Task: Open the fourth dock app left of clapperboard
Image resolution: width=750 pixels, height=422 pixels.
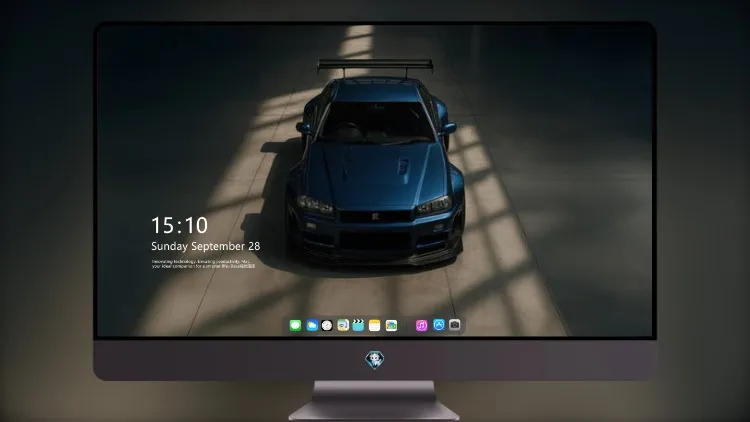Action: click(x=342, y=326)
